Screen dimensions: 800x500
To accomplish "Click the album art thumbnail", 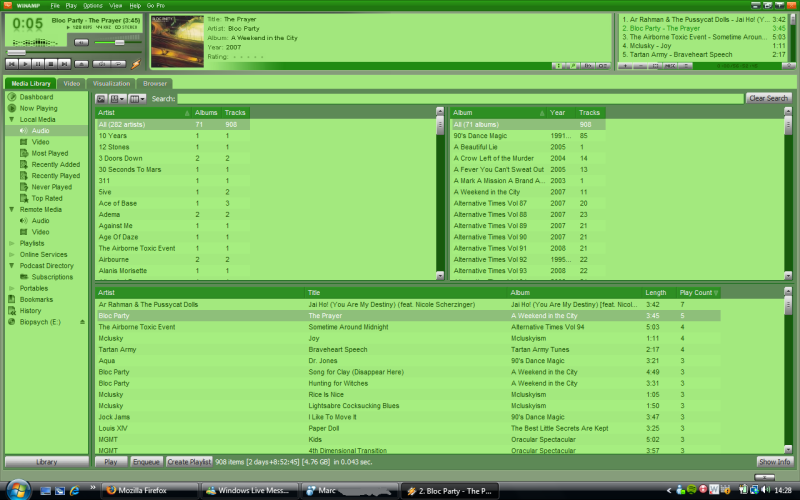I will (177, 41).
